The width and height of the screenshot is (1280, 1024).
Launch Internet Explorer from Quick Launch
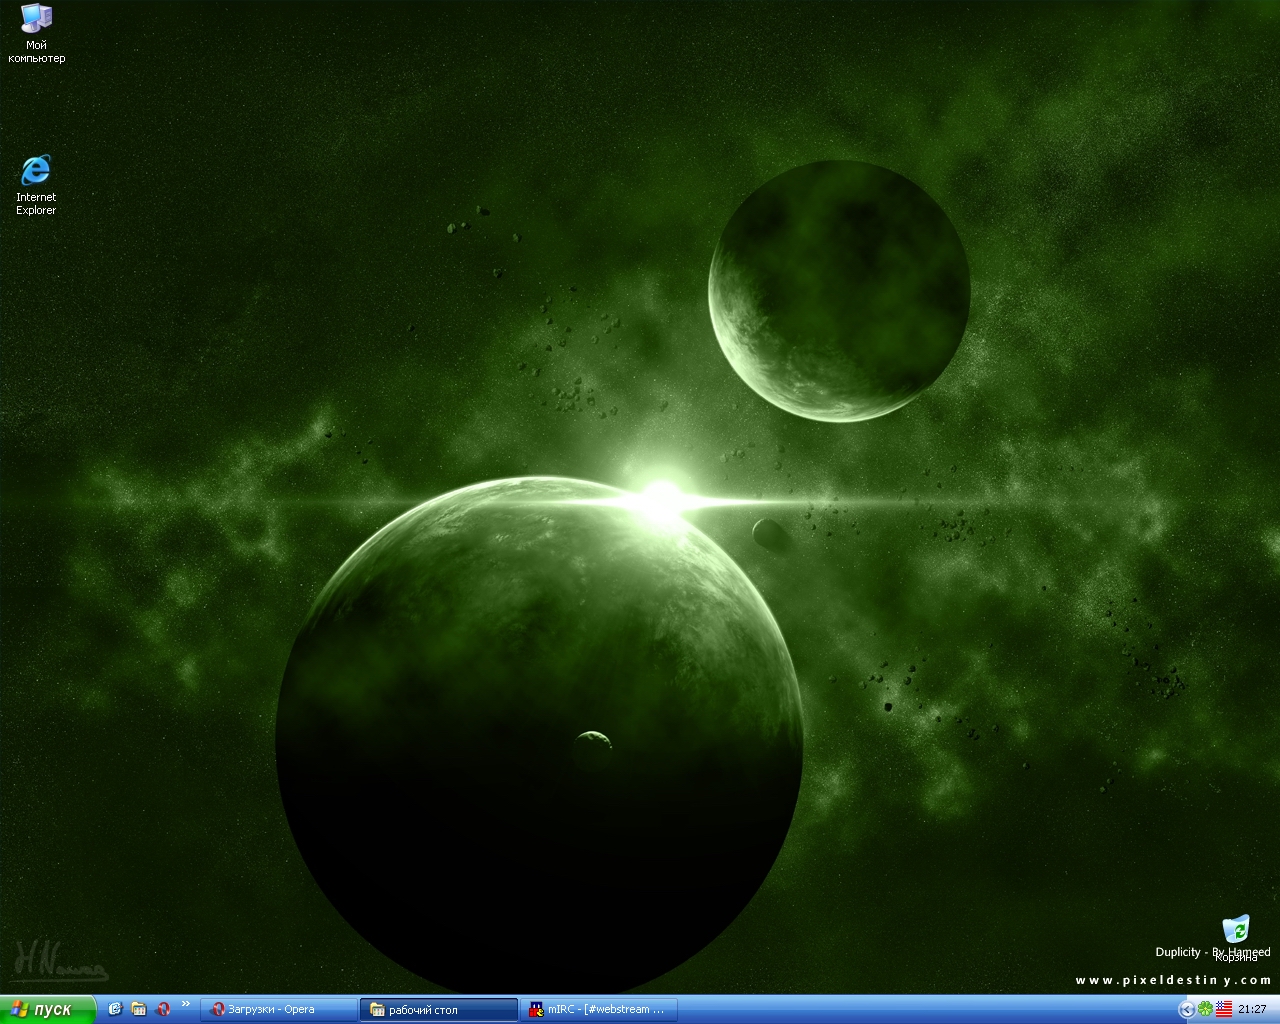(115, 1009)
